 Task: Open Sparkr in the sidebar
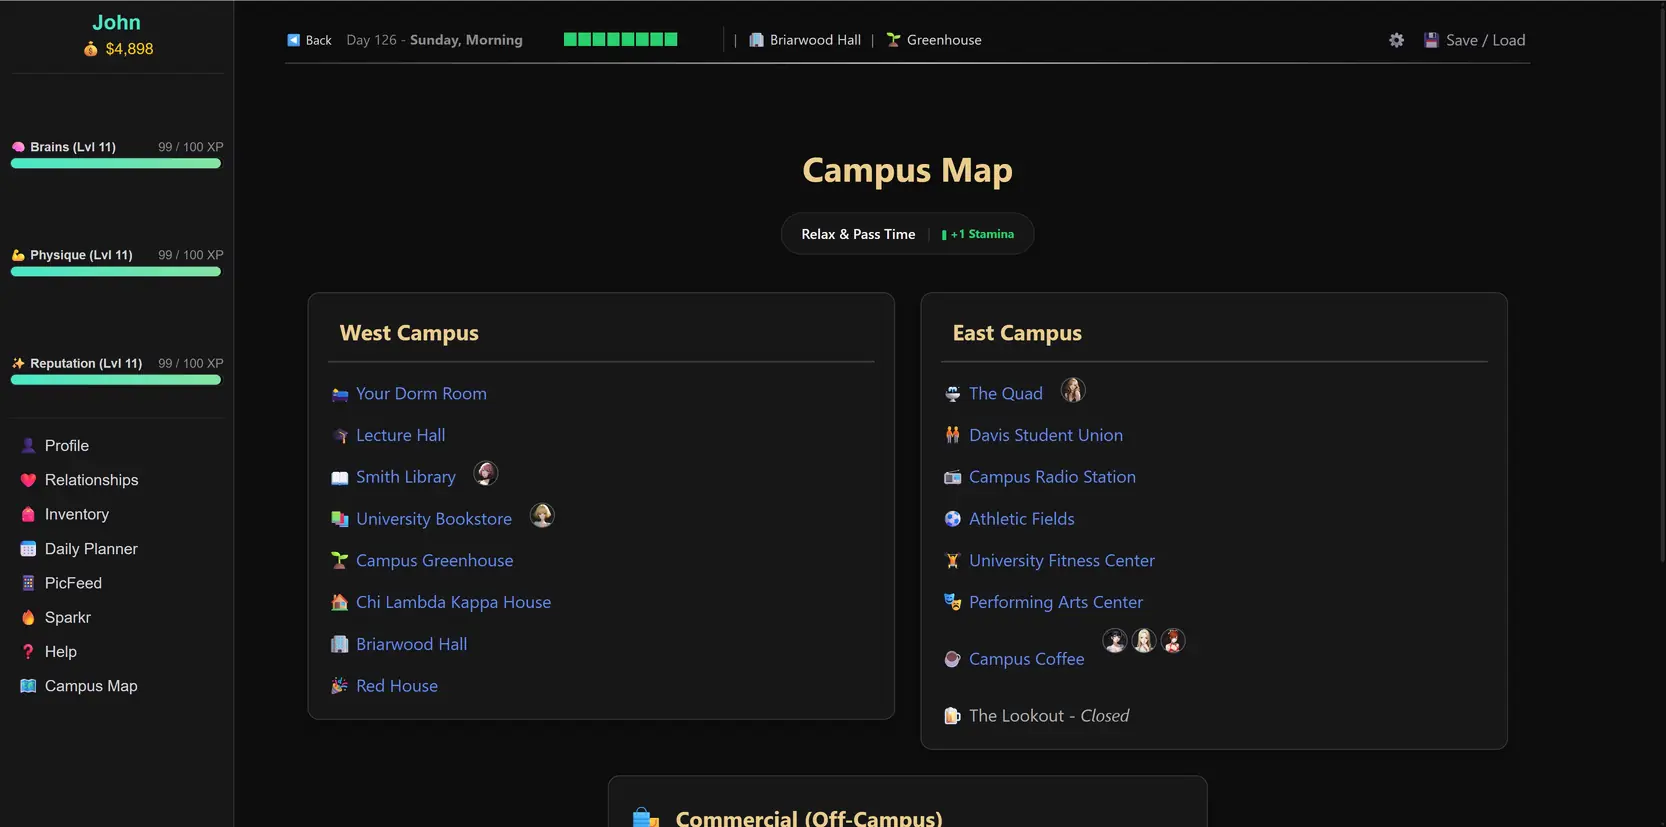(67, 617)
